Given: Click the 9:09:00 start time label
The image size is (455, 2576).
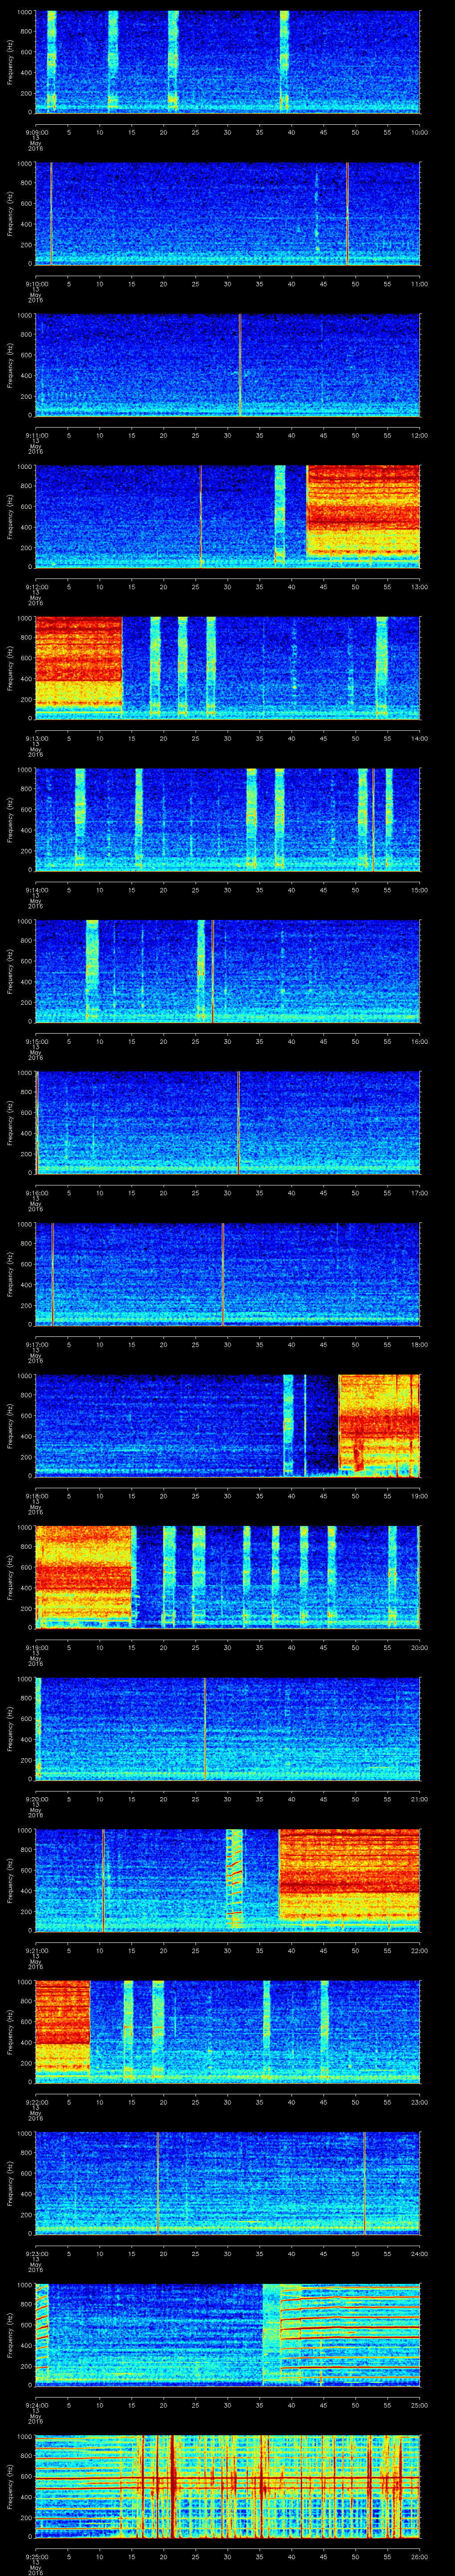Looking at the screenshot, I should [36, 132].
